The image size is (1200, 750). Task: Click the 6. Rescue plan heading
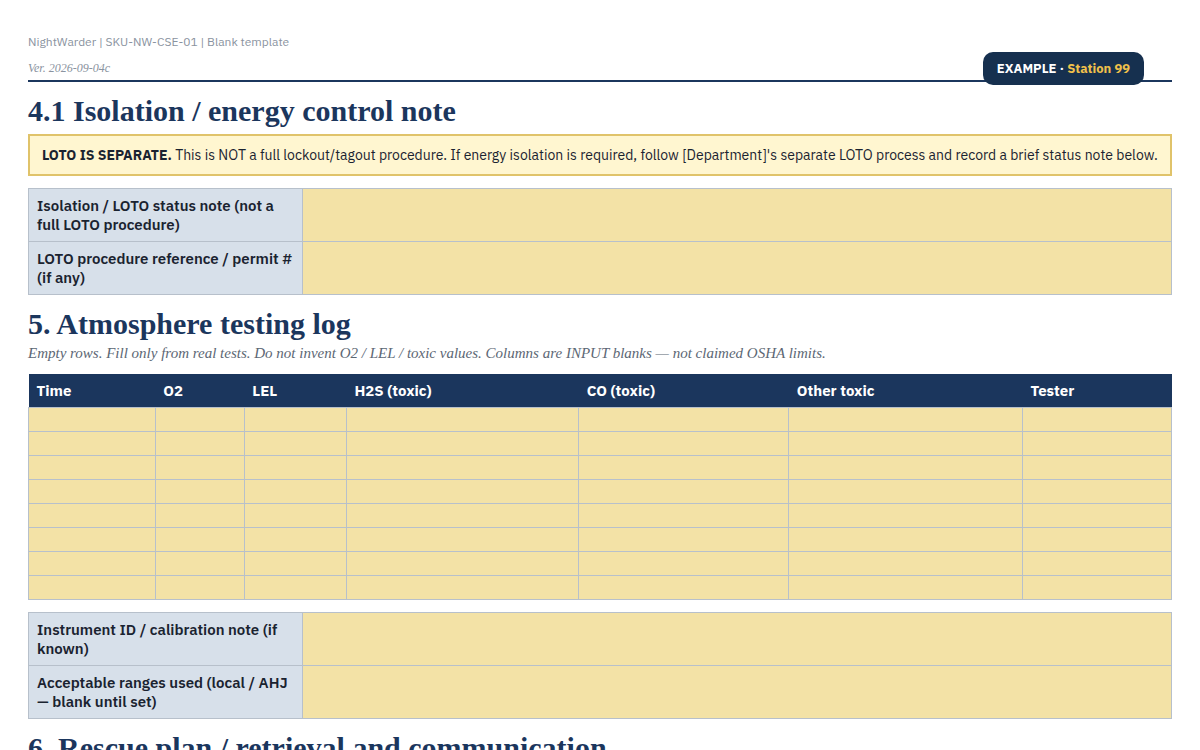pos(317,742)
